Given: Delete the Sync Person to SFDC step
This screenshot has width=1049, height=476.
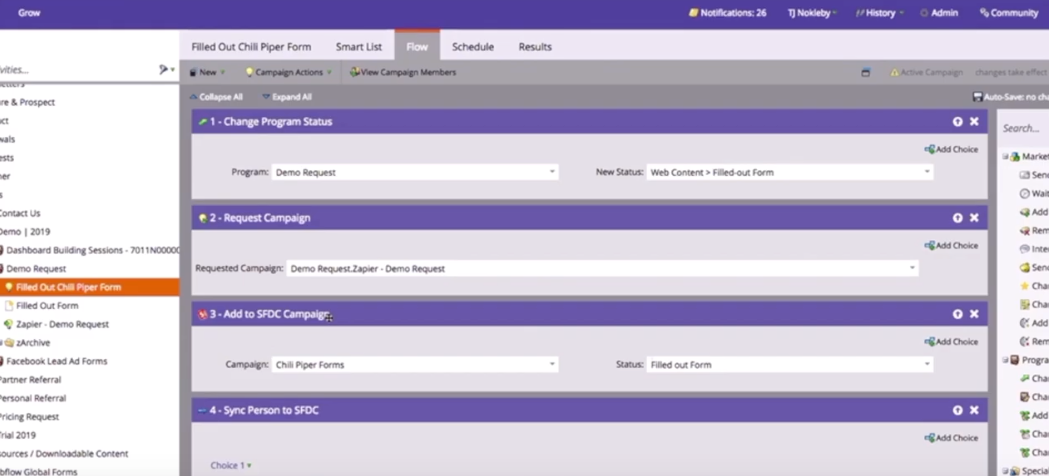Looking at the screenshot, I should [x=974, y=410].
